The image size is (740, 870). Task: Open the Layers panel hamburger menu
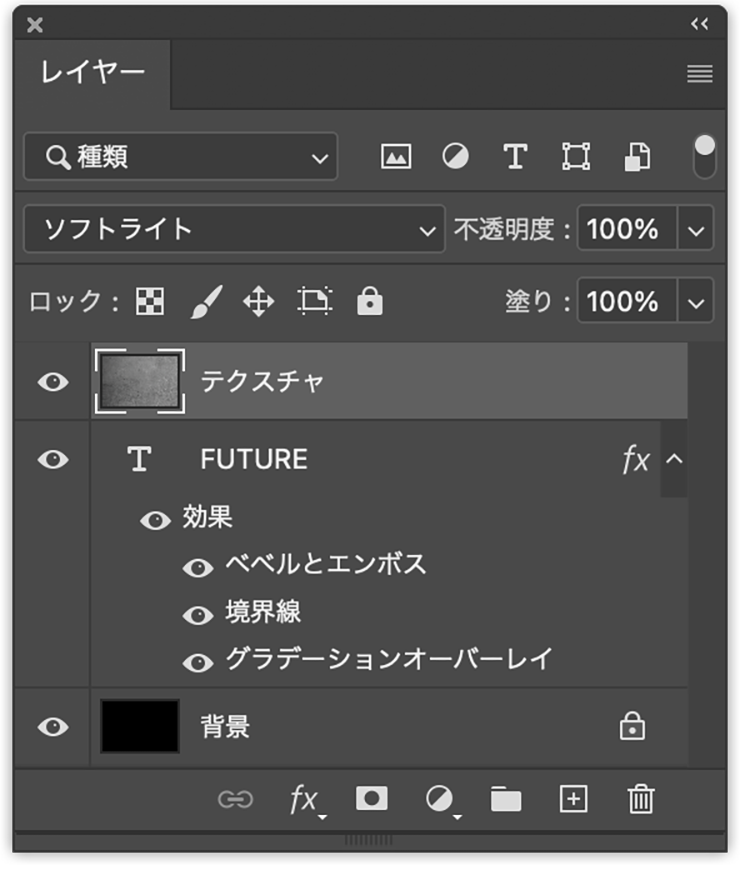tap(700, 74)
